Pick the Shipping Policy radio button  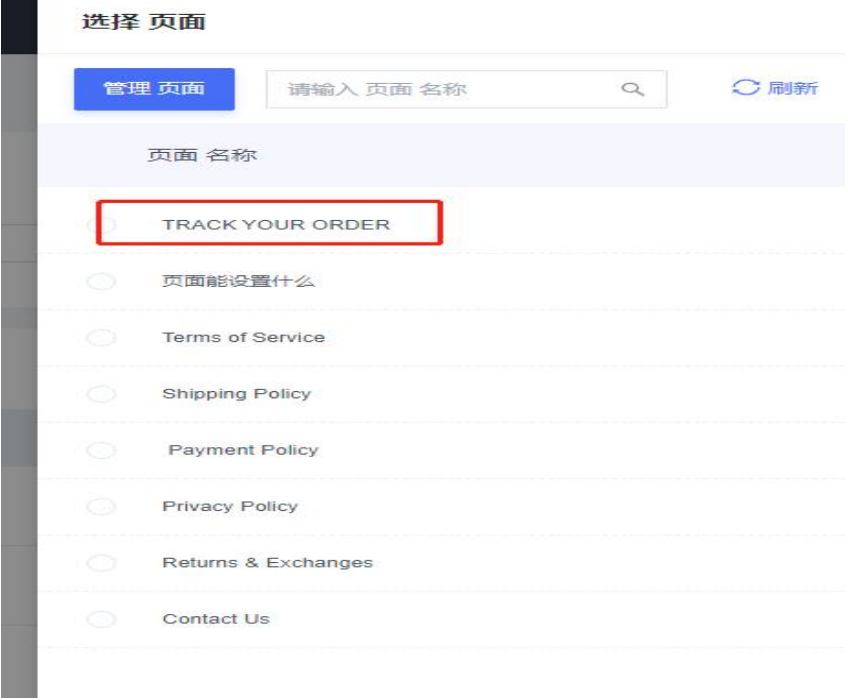(102, 394)
